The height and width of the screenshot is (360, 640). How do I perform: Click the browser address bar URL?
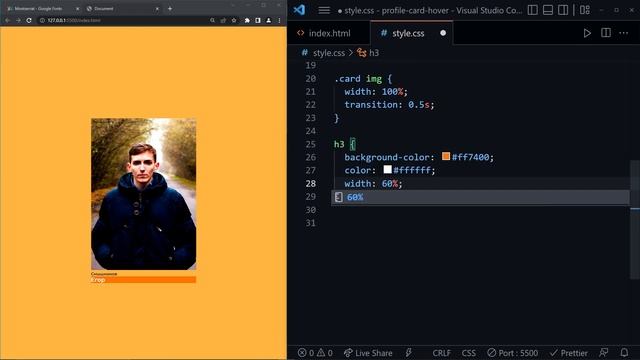(x=74, y=20)
